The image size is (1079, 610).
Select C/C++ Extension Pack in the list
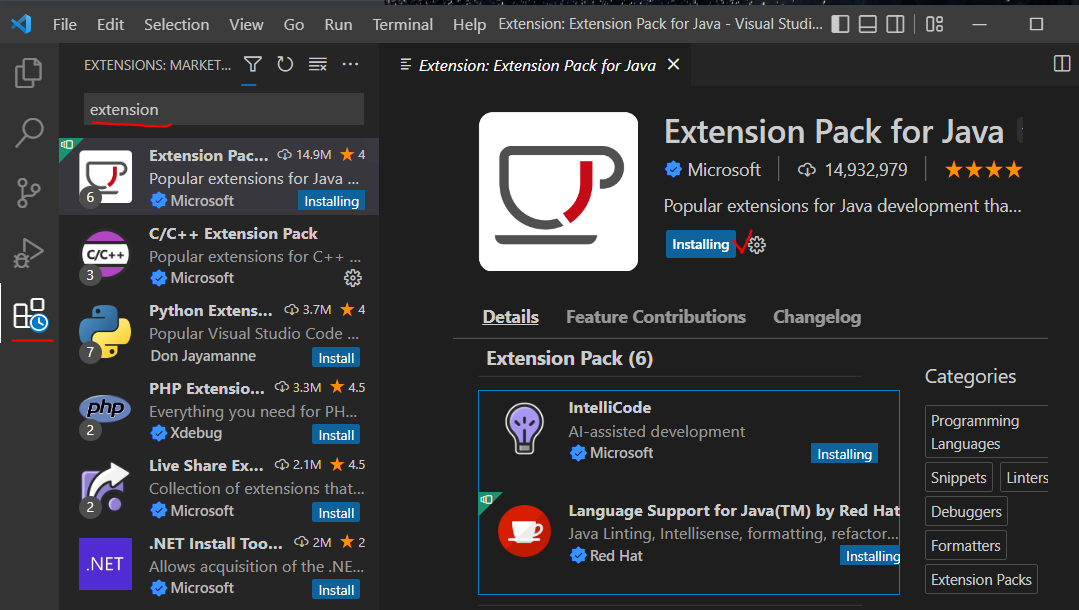pos(219,255)
